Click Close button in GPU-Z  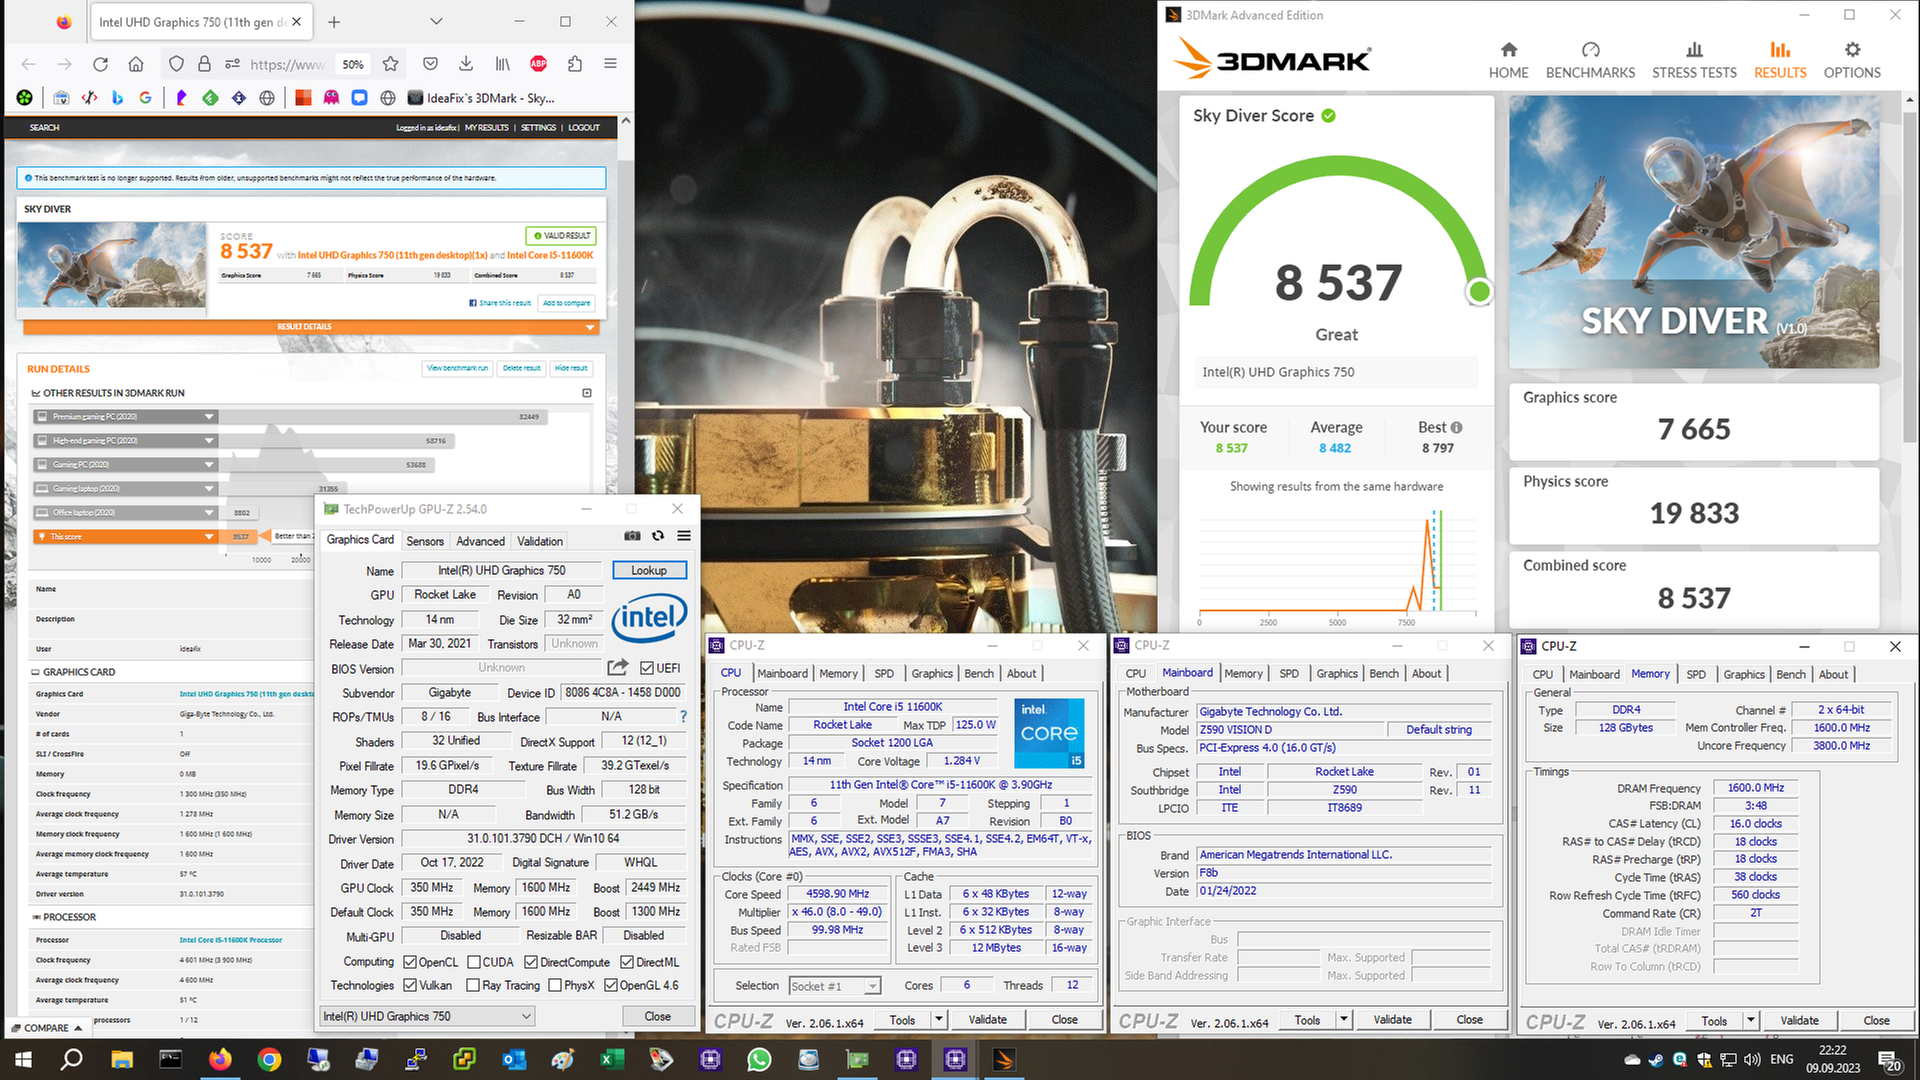658,1016
